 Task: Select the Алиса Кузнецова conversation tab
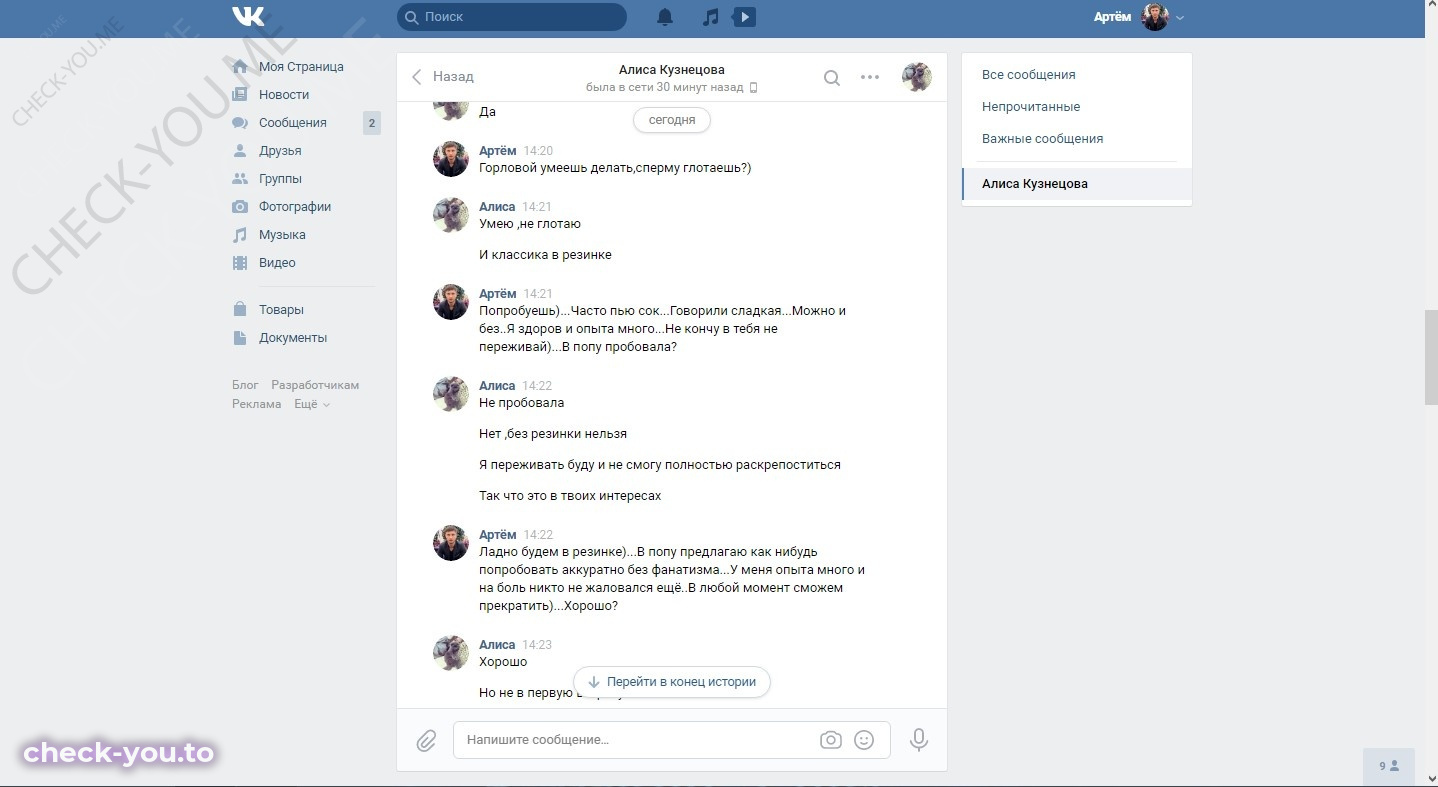pyautogui.click(x=1077, y=184)
